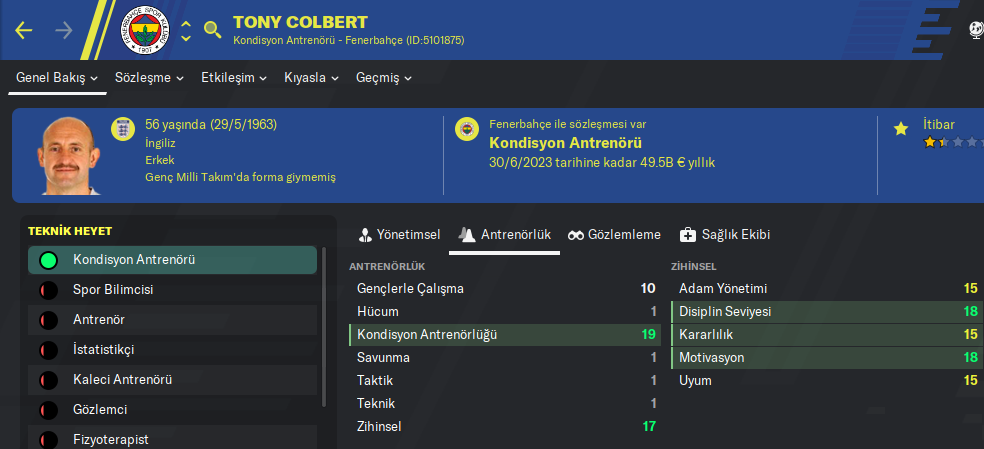This screenshot has width=984, height=449.
Task: Click the back navigation arrow
Action: coord(24,30)
